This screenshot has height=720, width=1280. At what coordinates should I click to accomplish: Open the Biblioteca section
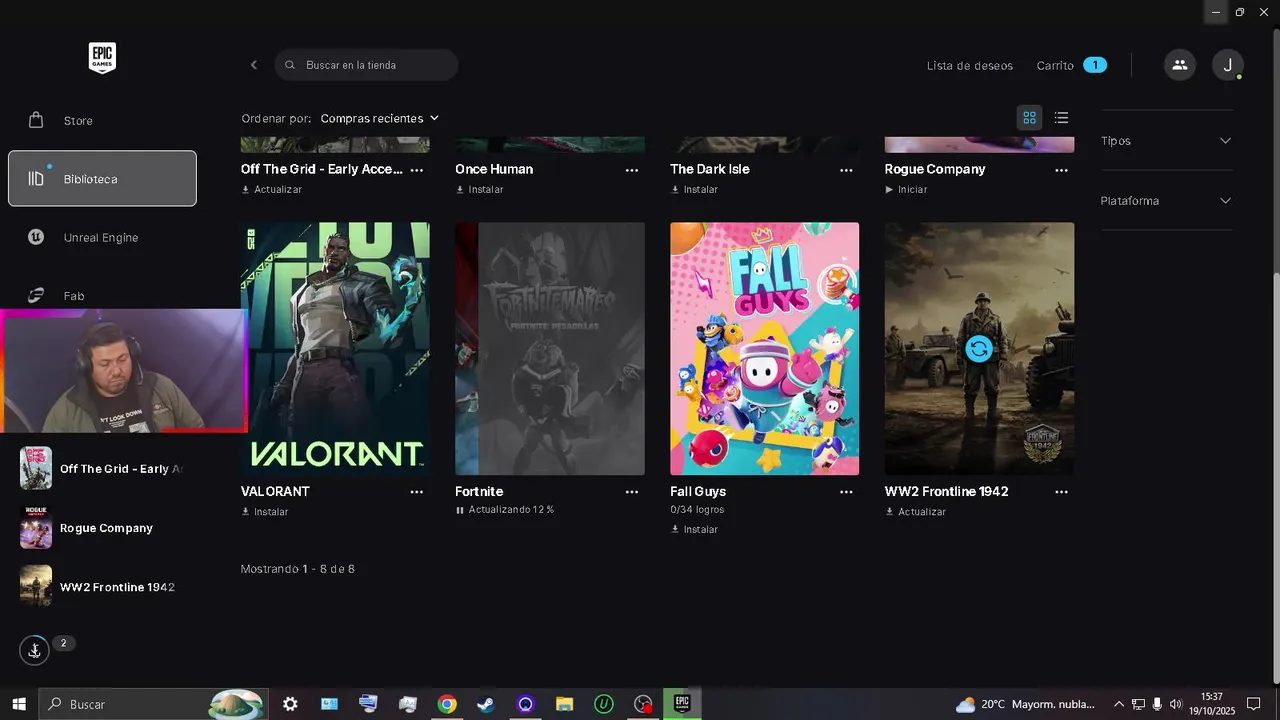pos(102,178)
